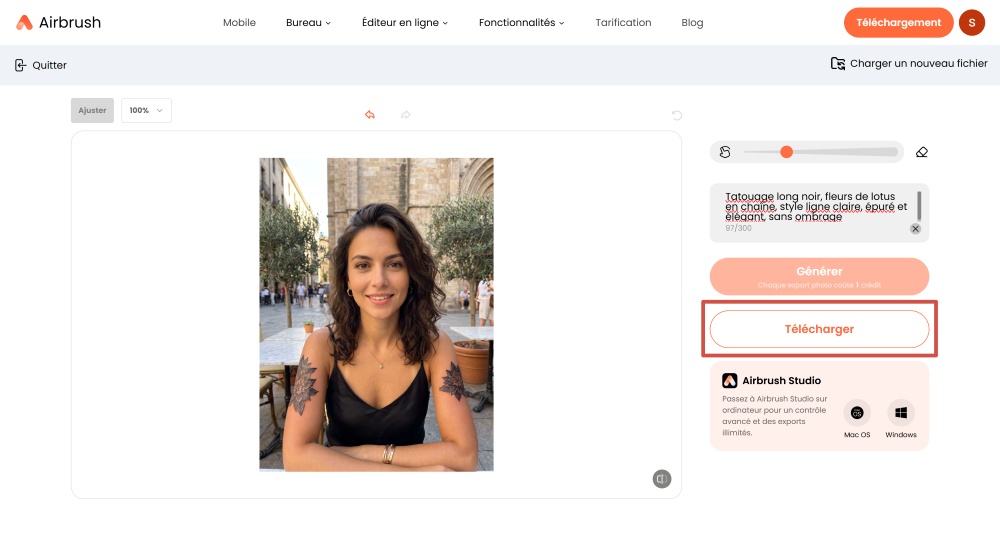Open the Mobile menu item
Screen dimensions: 1000x543
(x=239, y=22)
